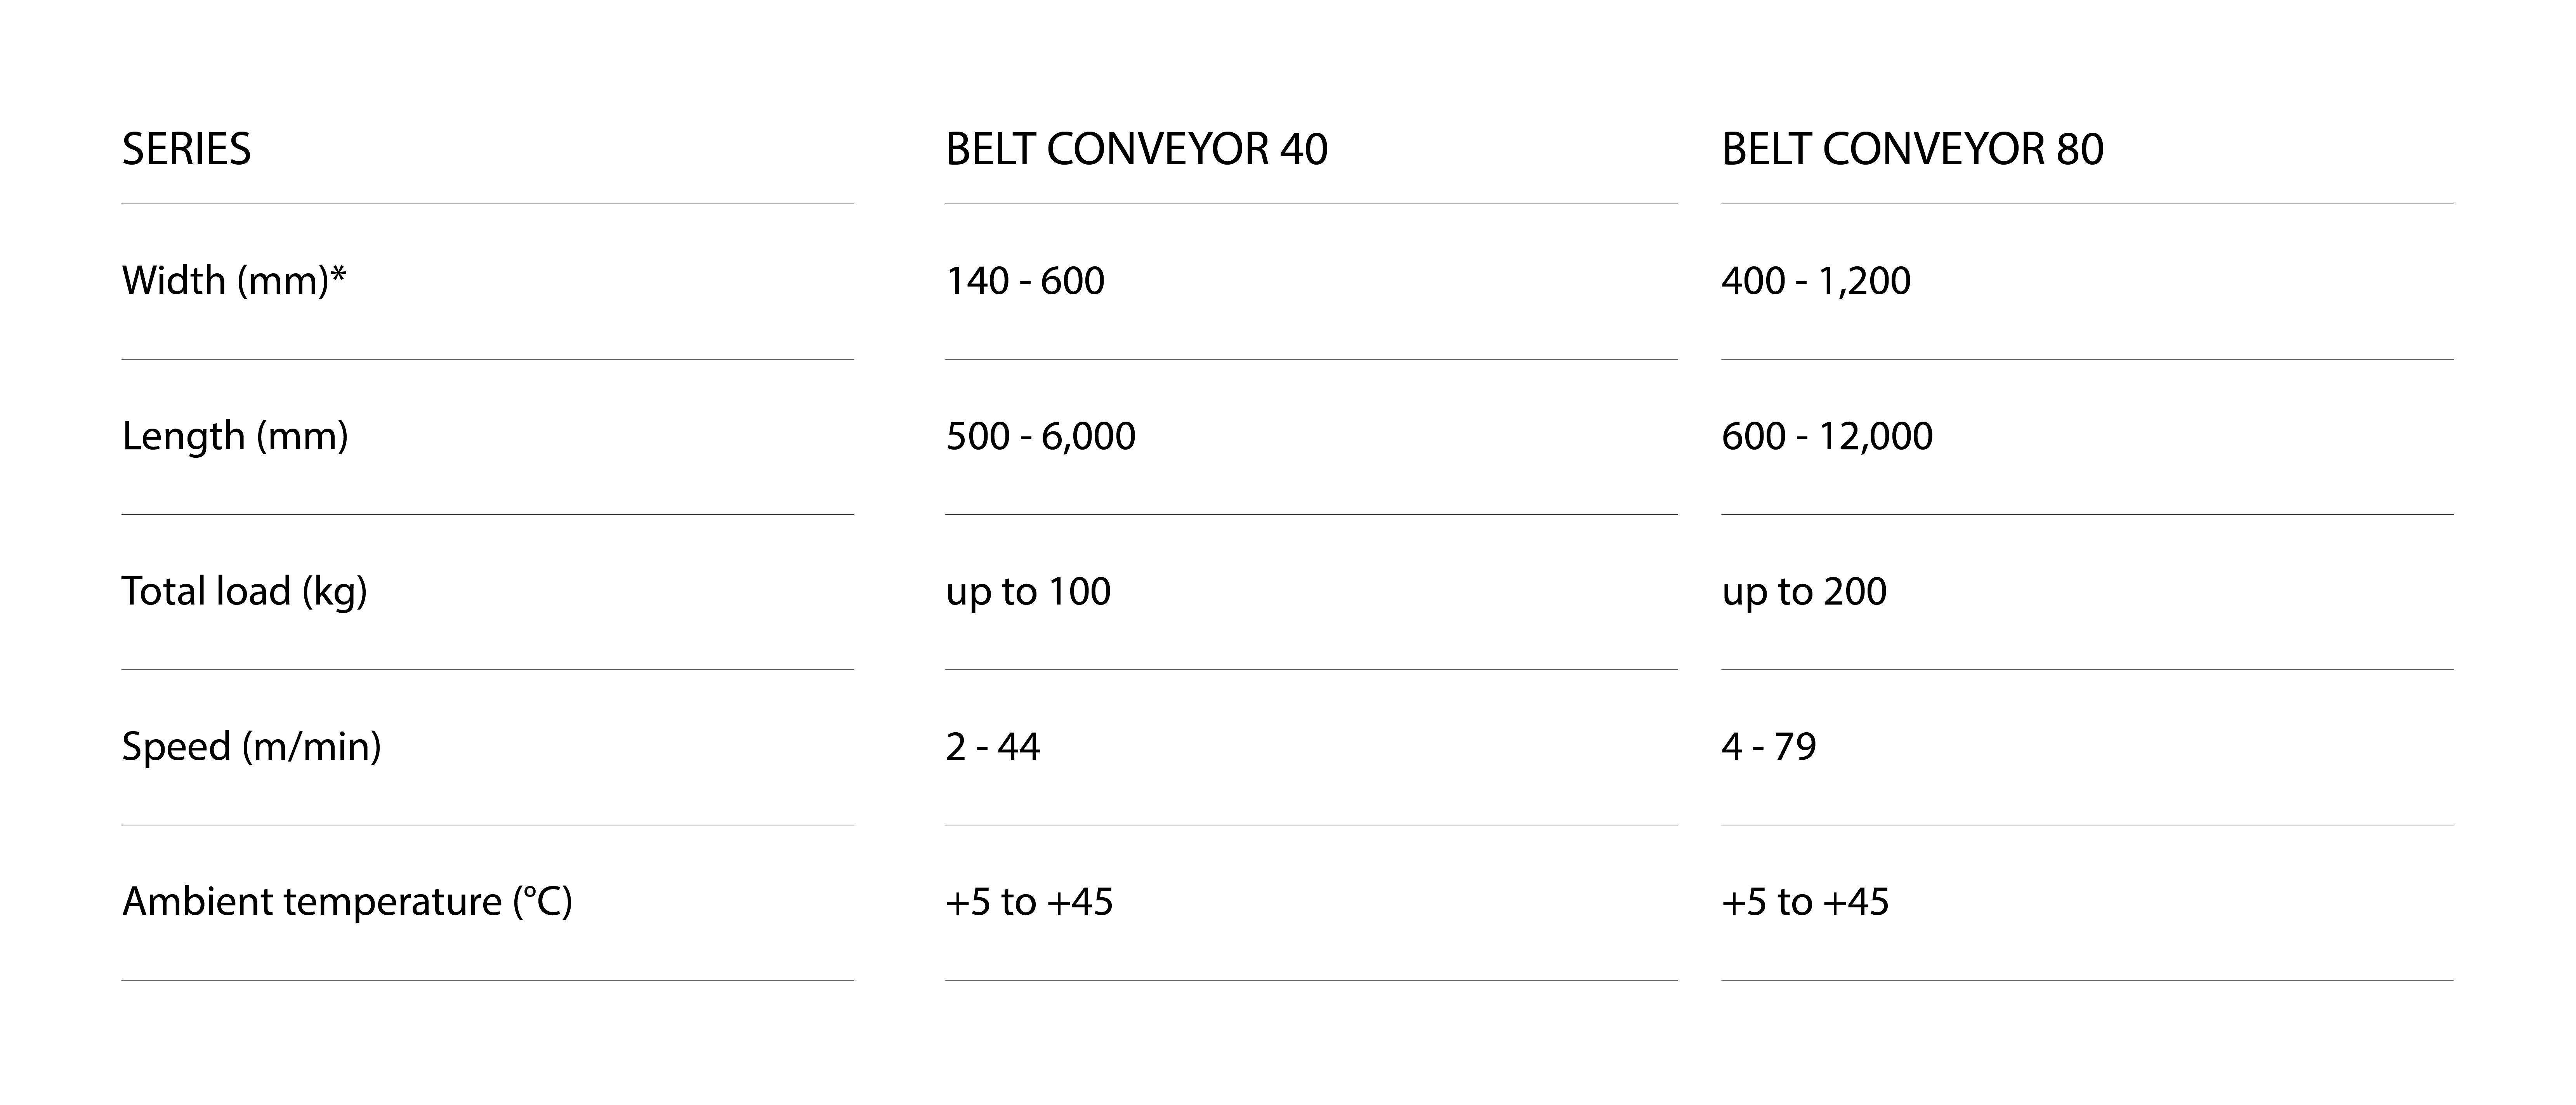
Task: Click Belt Conveyor 40's +5 to +45 temperature
Action: [x=1029, y=902]
